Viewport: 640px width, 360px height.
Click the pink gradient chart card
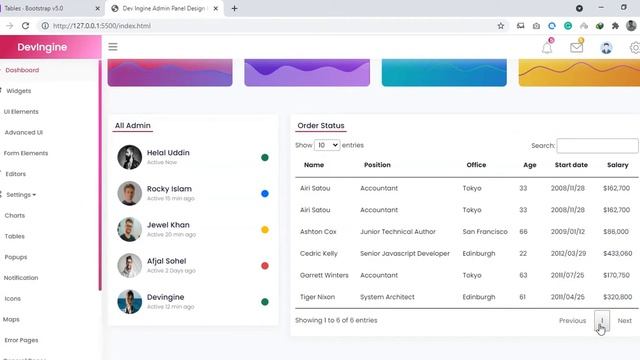pos(170,73)
